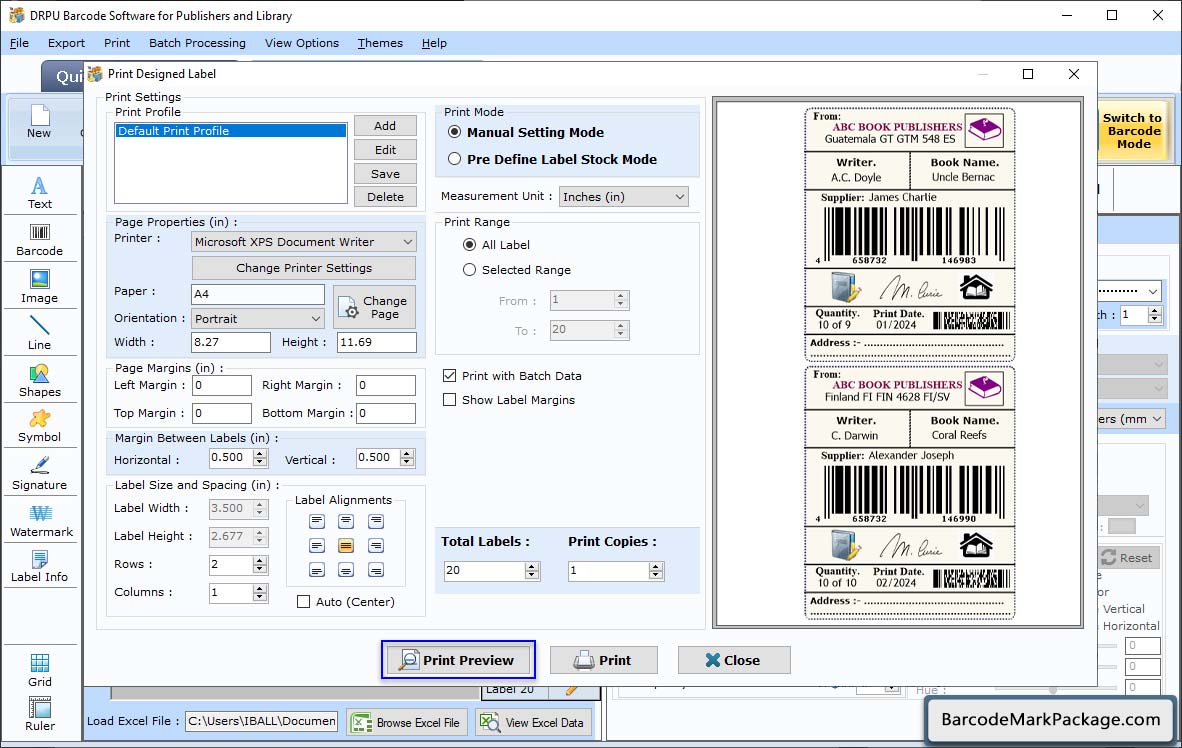The image size is (1182, 748).
Task: Click the Print Preview button
Action: (x=458, y=660)
